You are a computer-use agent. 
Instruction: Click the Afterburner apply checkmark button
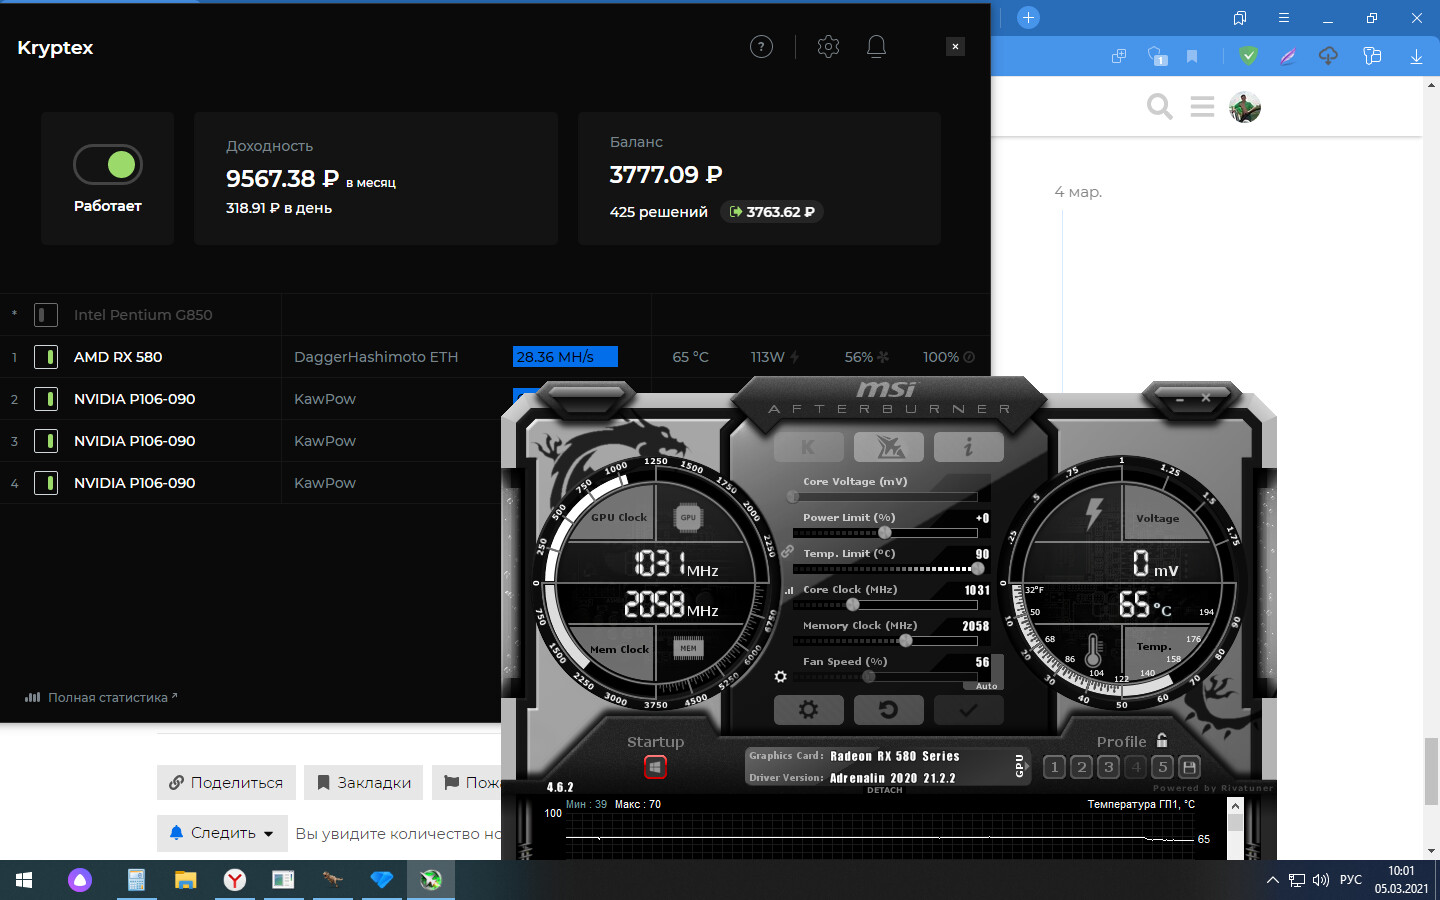968,710
